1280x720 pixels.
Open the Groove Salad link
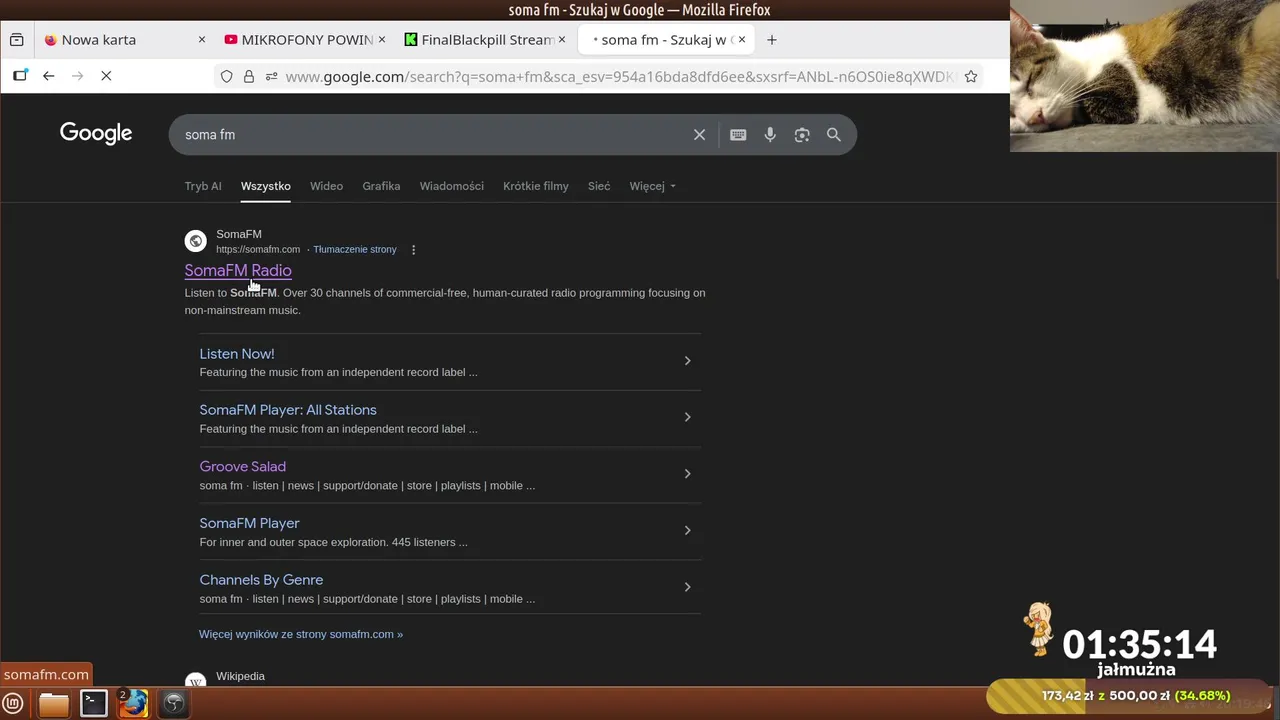click(x=243, y=467)
